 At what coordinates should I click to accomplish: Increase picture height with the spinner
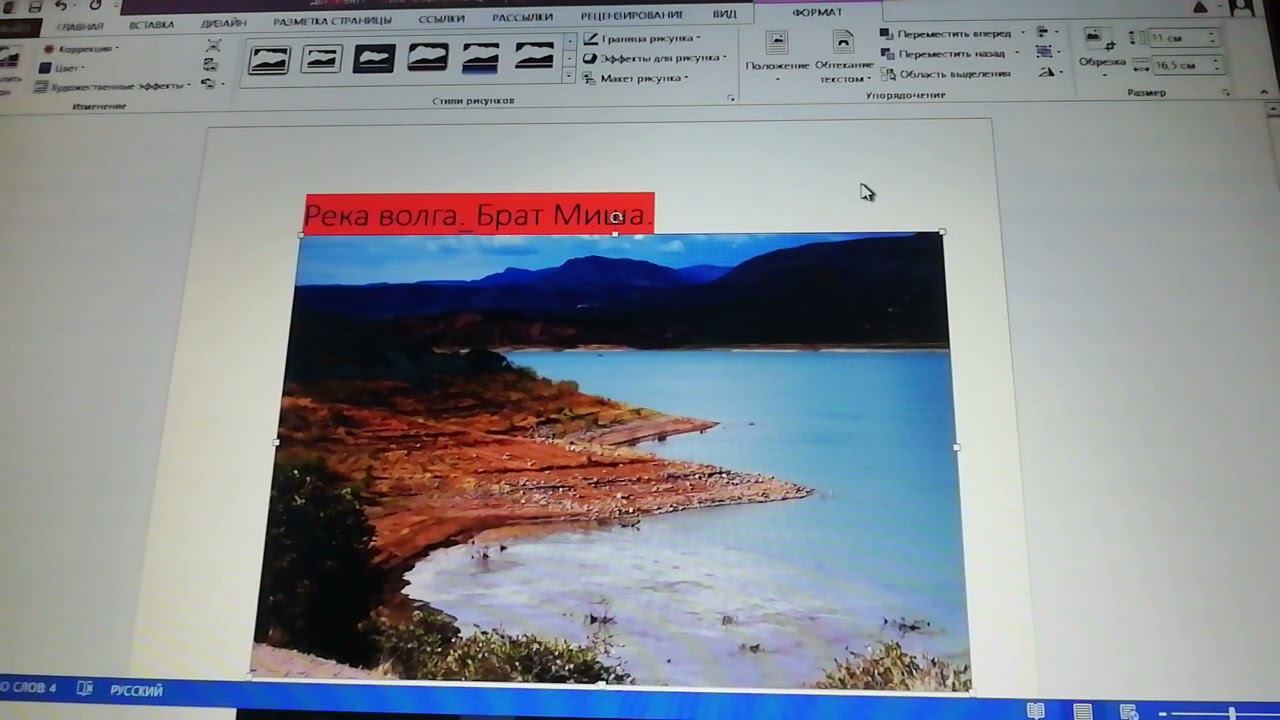(1212, 34)
